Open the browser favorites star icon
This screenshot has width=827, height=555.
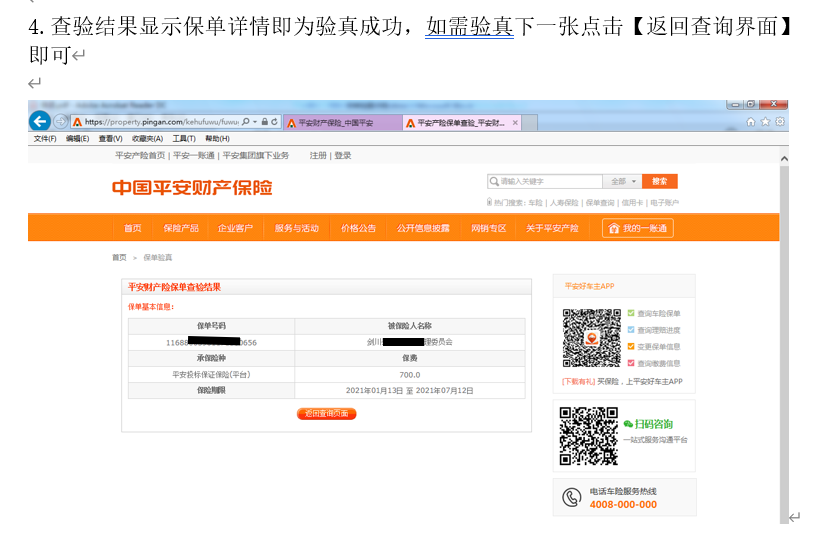(765, 122)
